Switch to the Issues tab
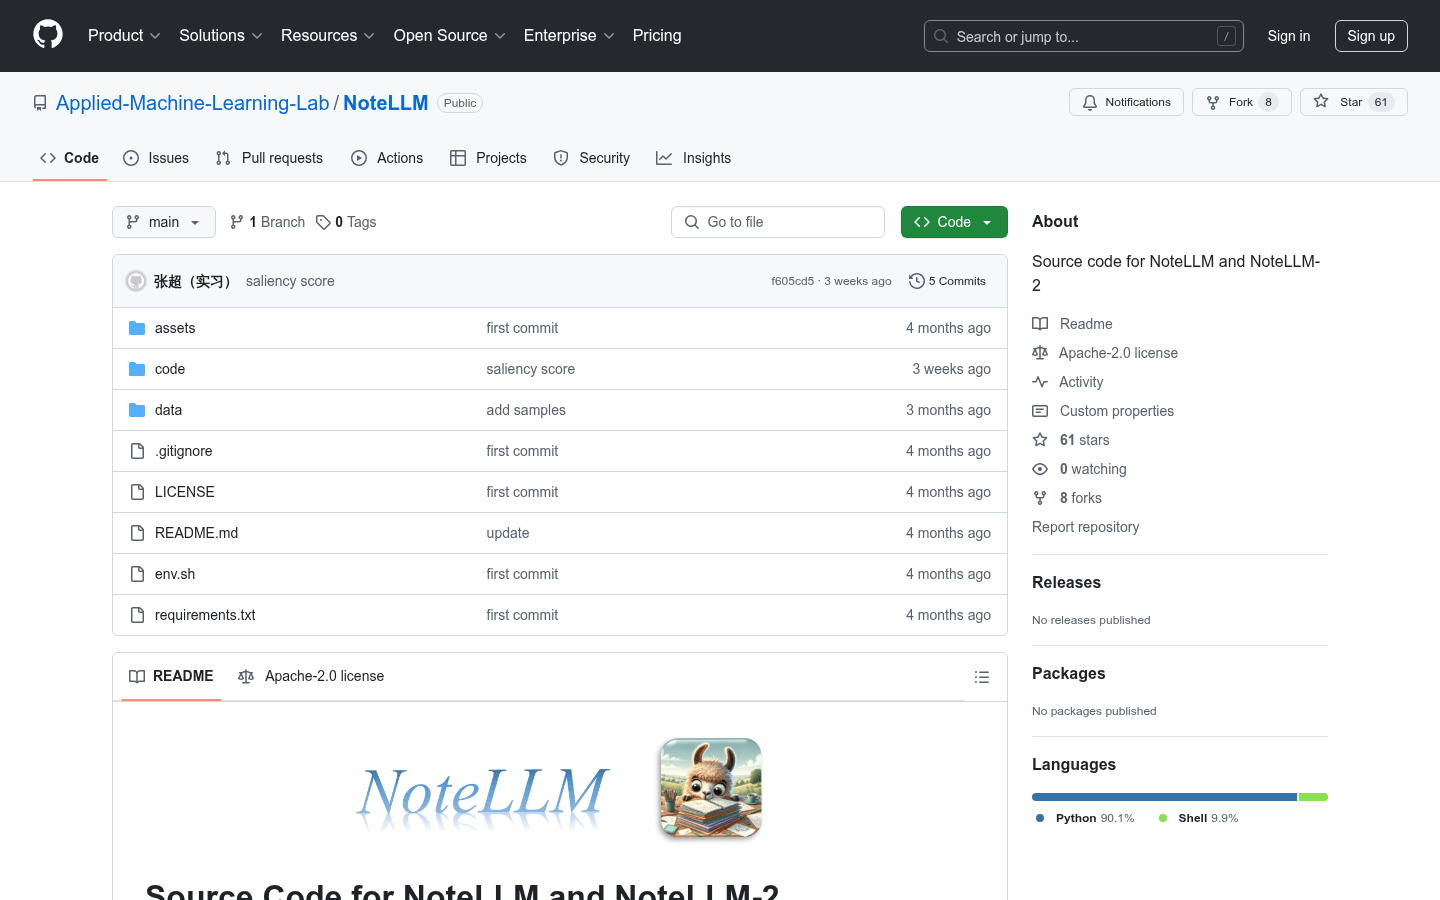The width and height of the screenshot is (1440, 900). point(156,158)
